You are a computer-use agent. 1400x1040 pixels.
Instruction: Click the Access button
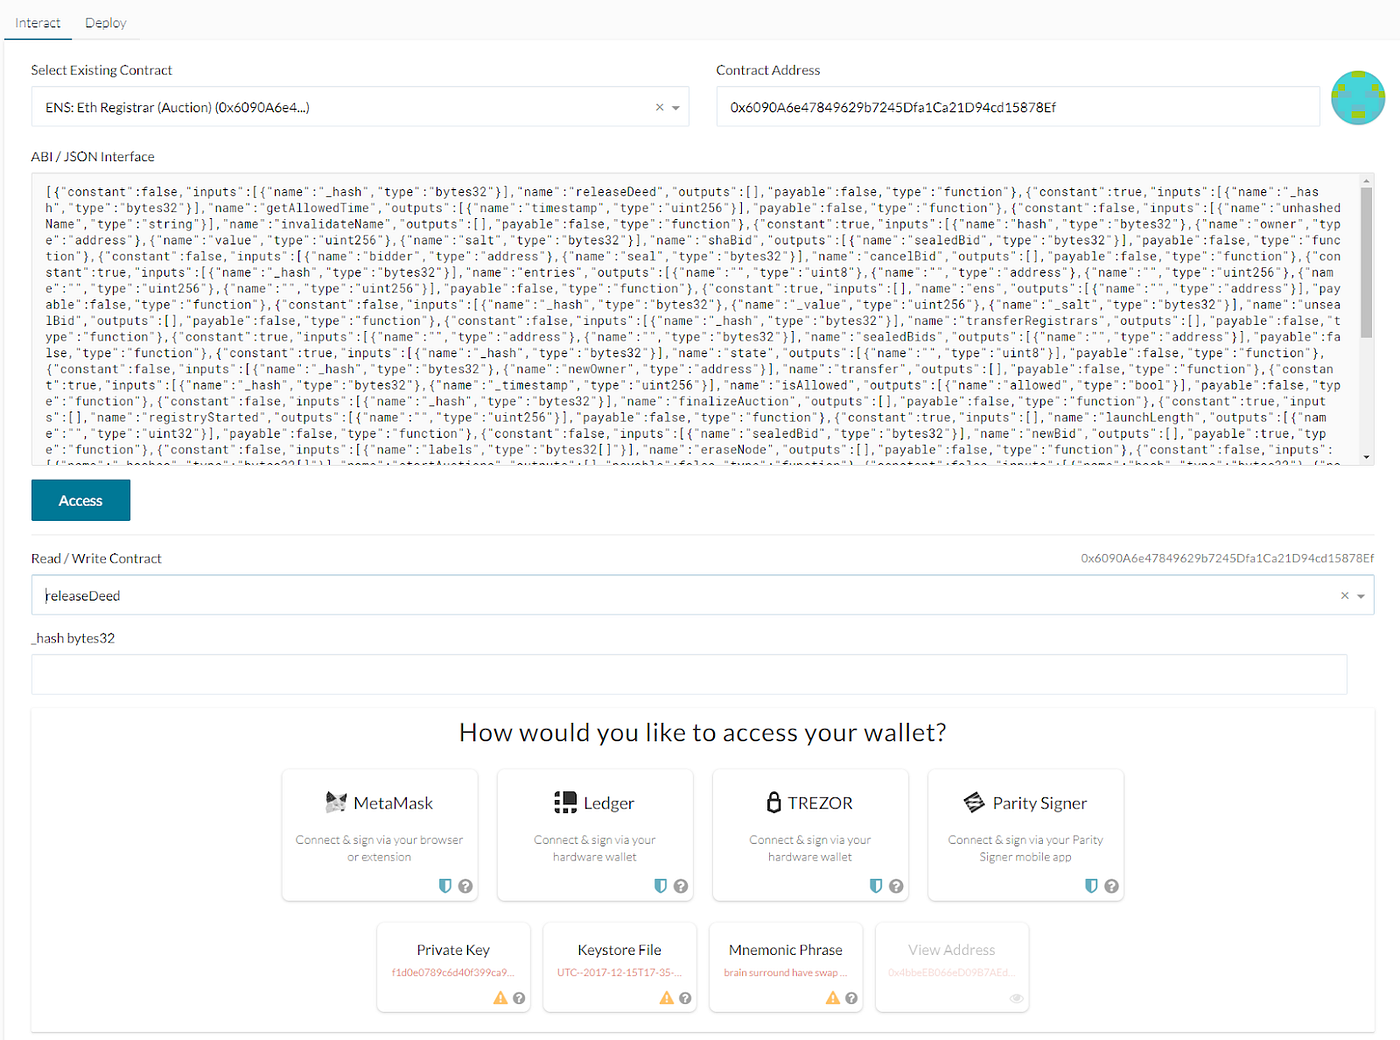coord(81,501)
